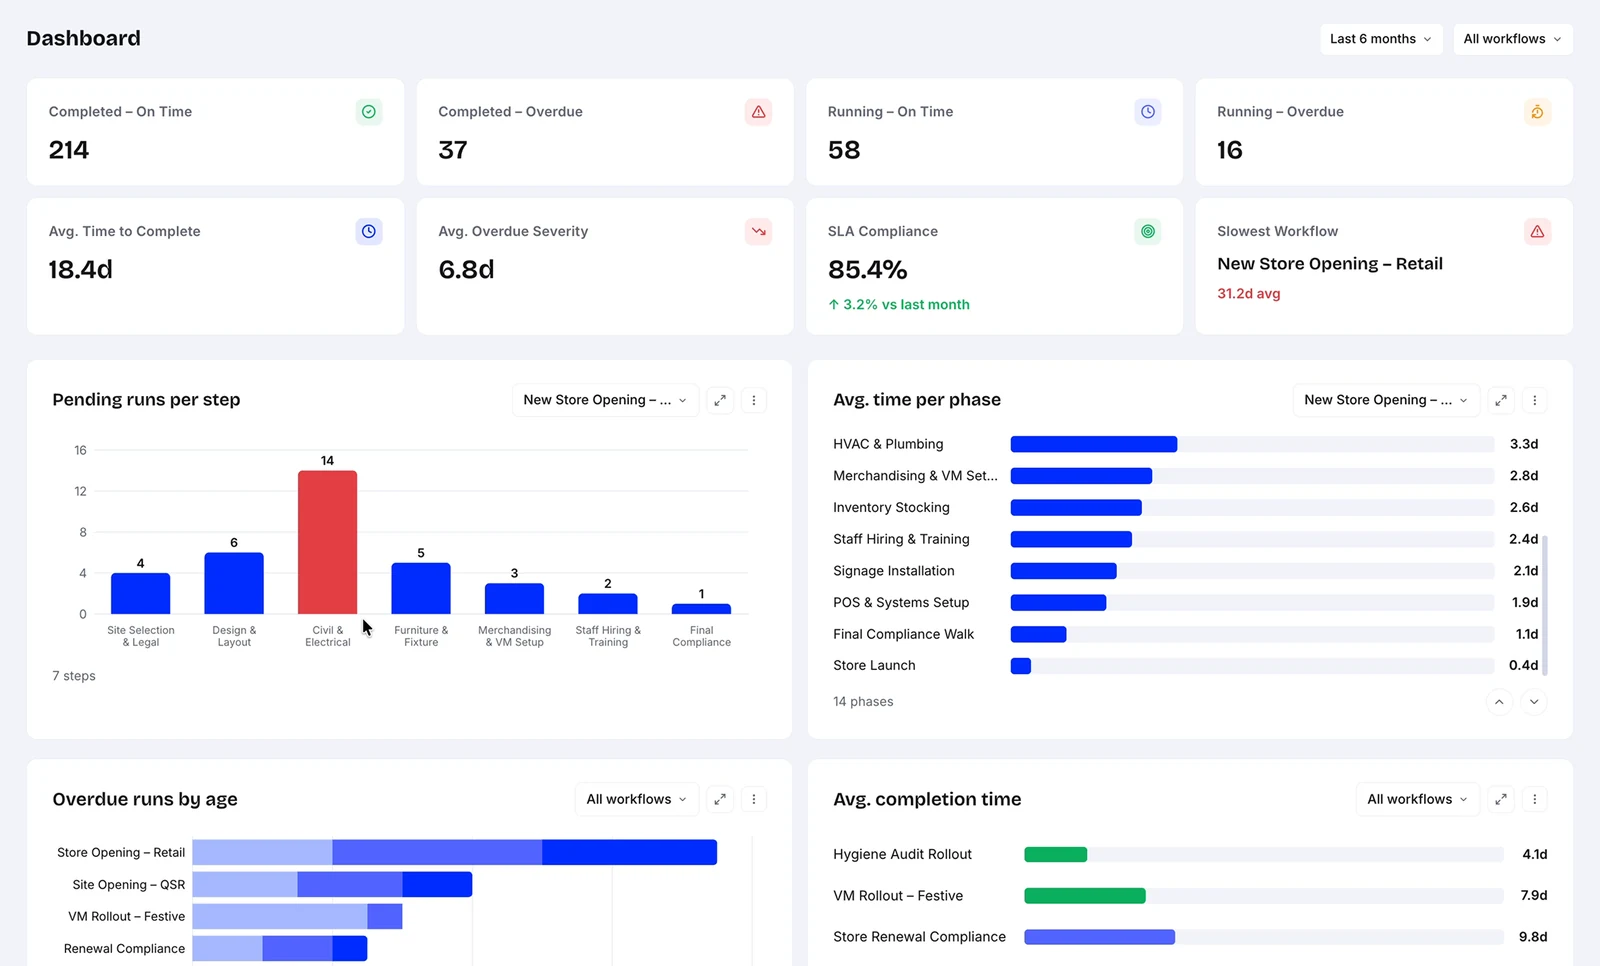The height and width of the screenshot is (966, 1600).
Task: Click the Hygiene Audit Rollout green progress bar
Action: pyautogui.click(x=1055, y=854)
